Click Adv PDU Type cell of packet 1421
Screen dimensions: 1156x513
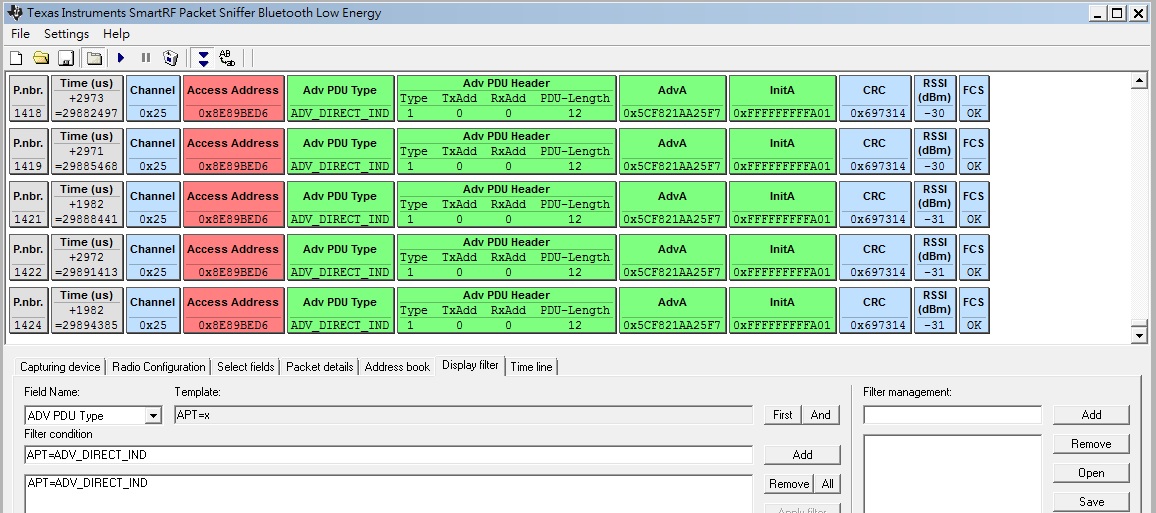coord(340,205)
